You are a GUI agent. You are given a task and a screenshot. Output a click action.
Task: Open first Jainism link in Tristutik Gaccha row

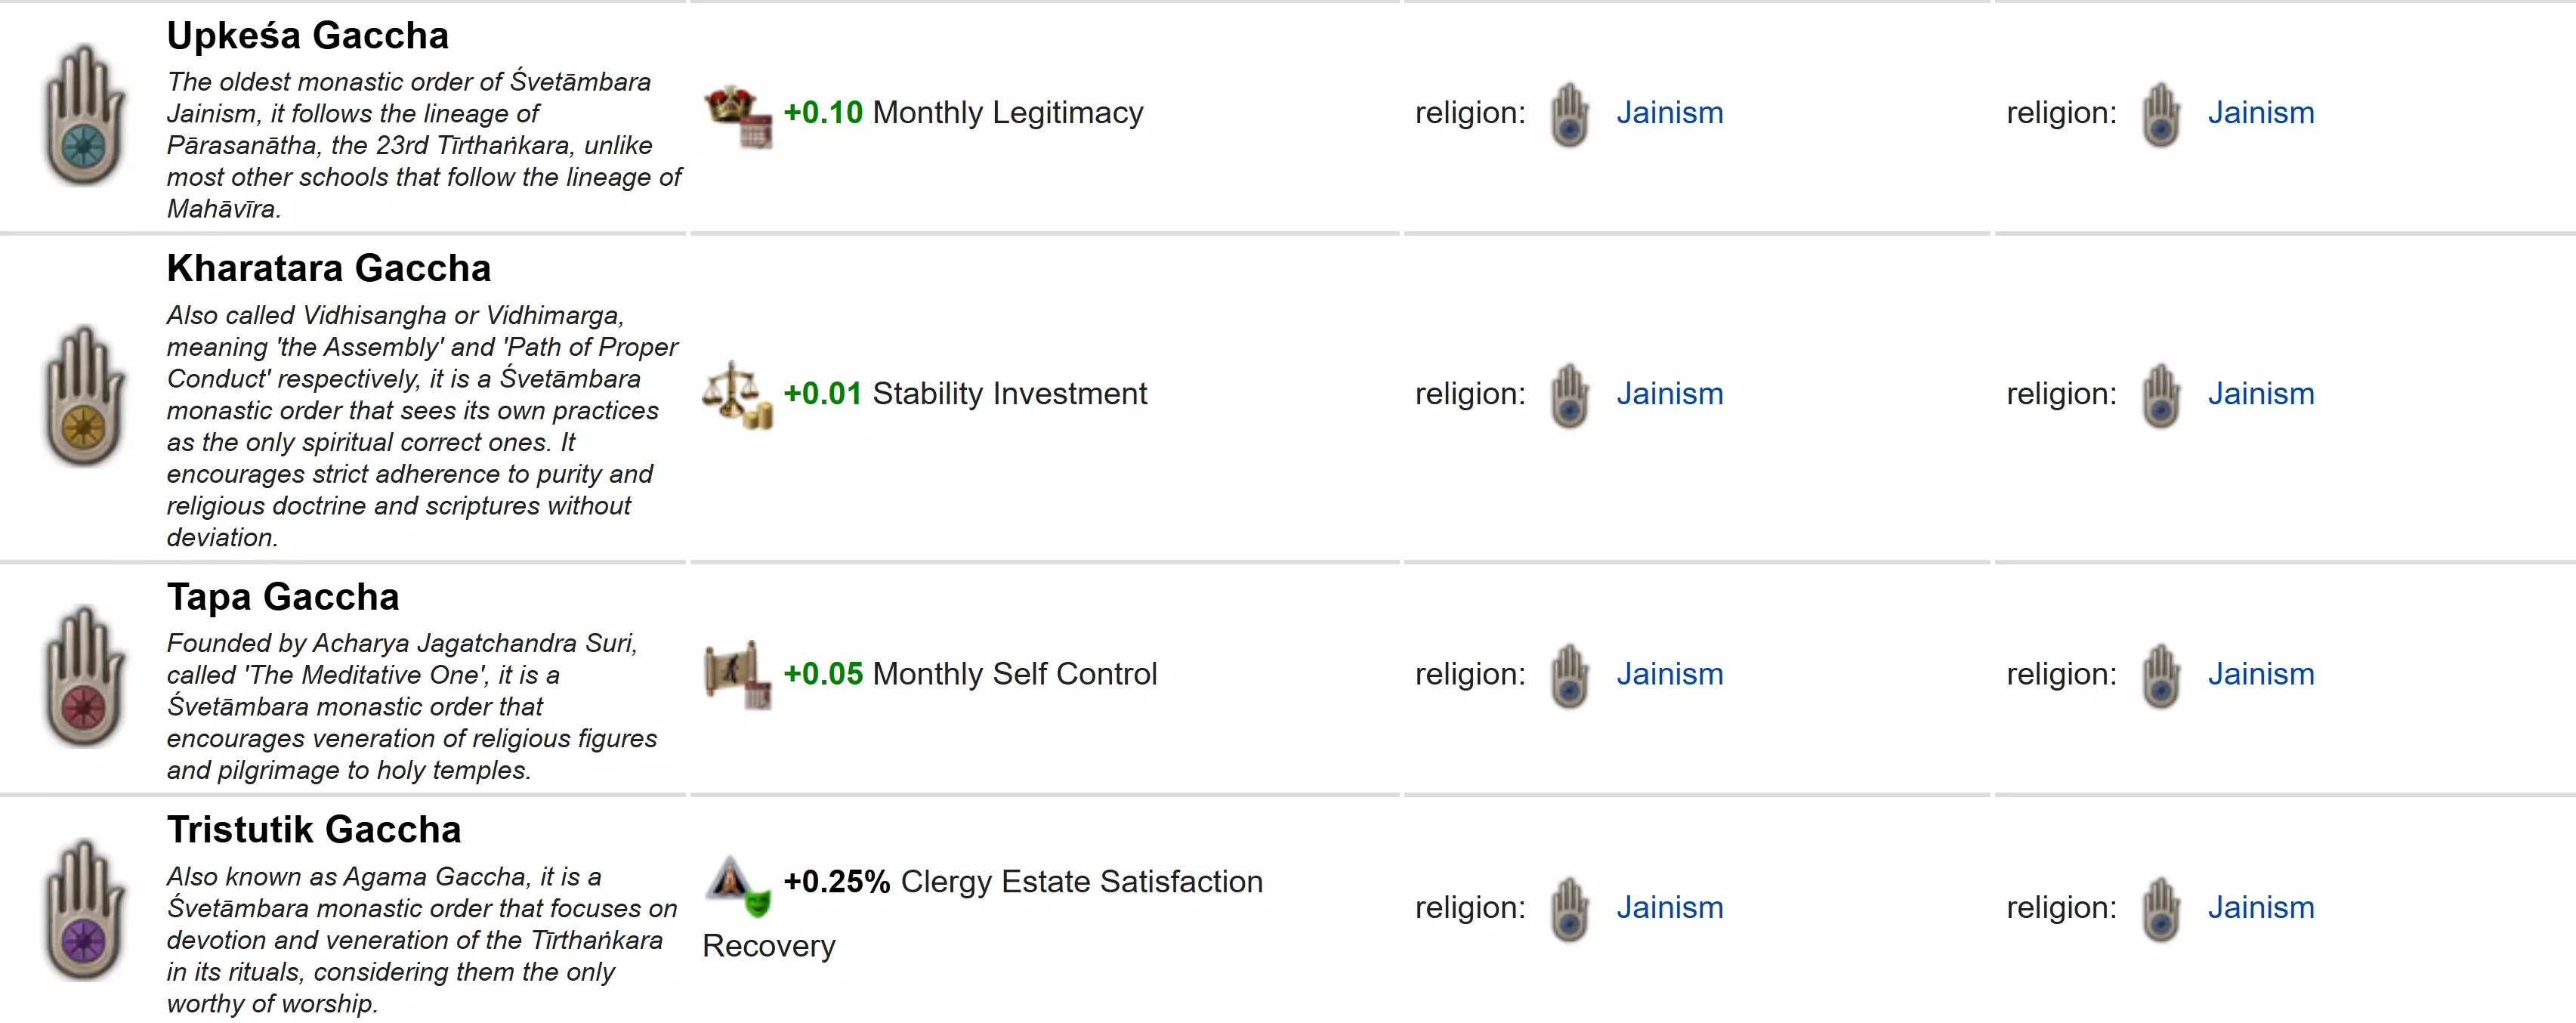point(1669,907)
